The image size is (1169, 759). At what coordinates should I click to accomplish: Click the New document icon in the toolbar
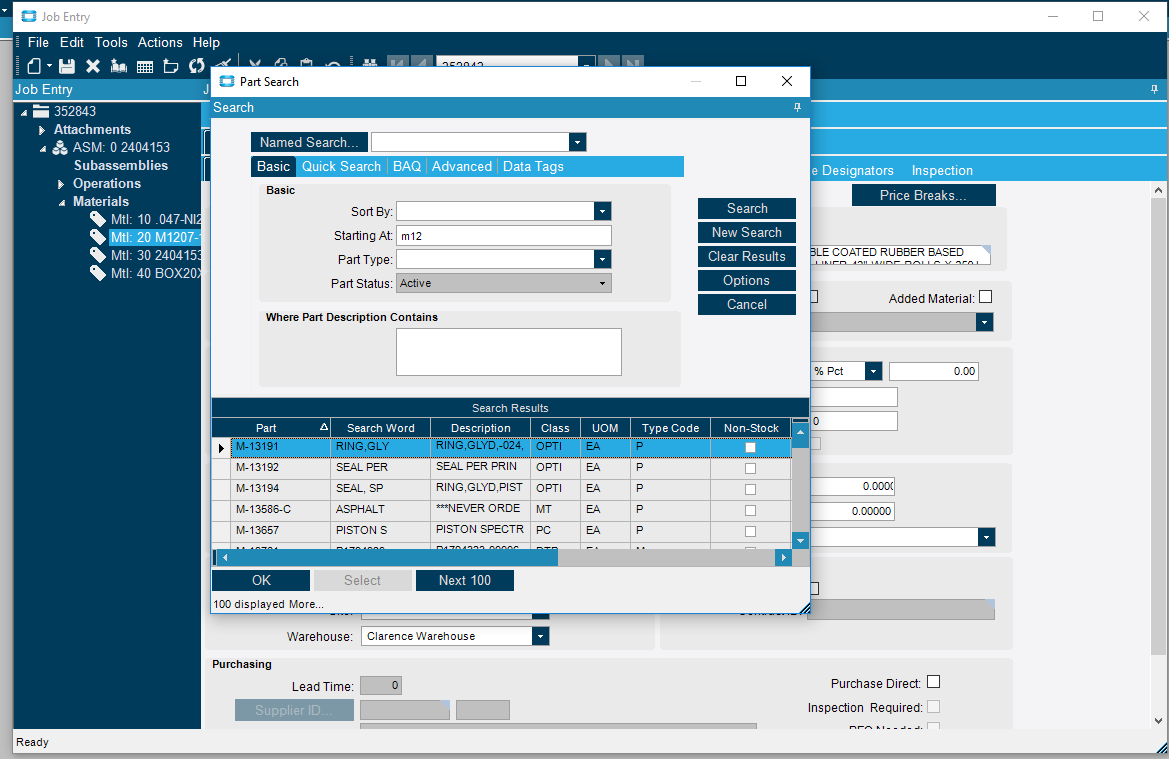[x=35, y=66]
